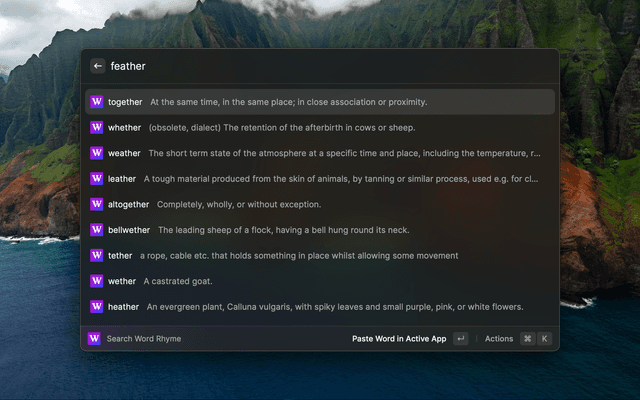Click the Word Rhyme icon in footer
This screenshot has width=640, height=400.
click(95, 339)
